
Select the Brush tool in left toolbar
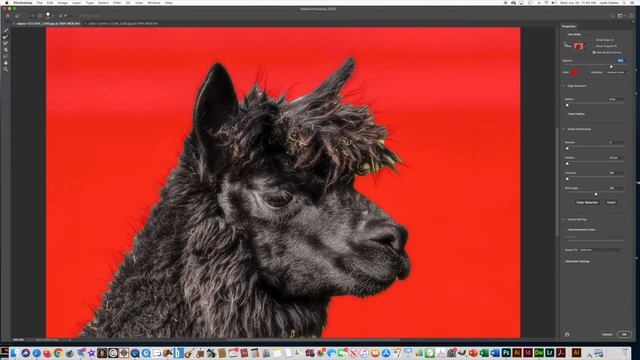tap(6, 43)
